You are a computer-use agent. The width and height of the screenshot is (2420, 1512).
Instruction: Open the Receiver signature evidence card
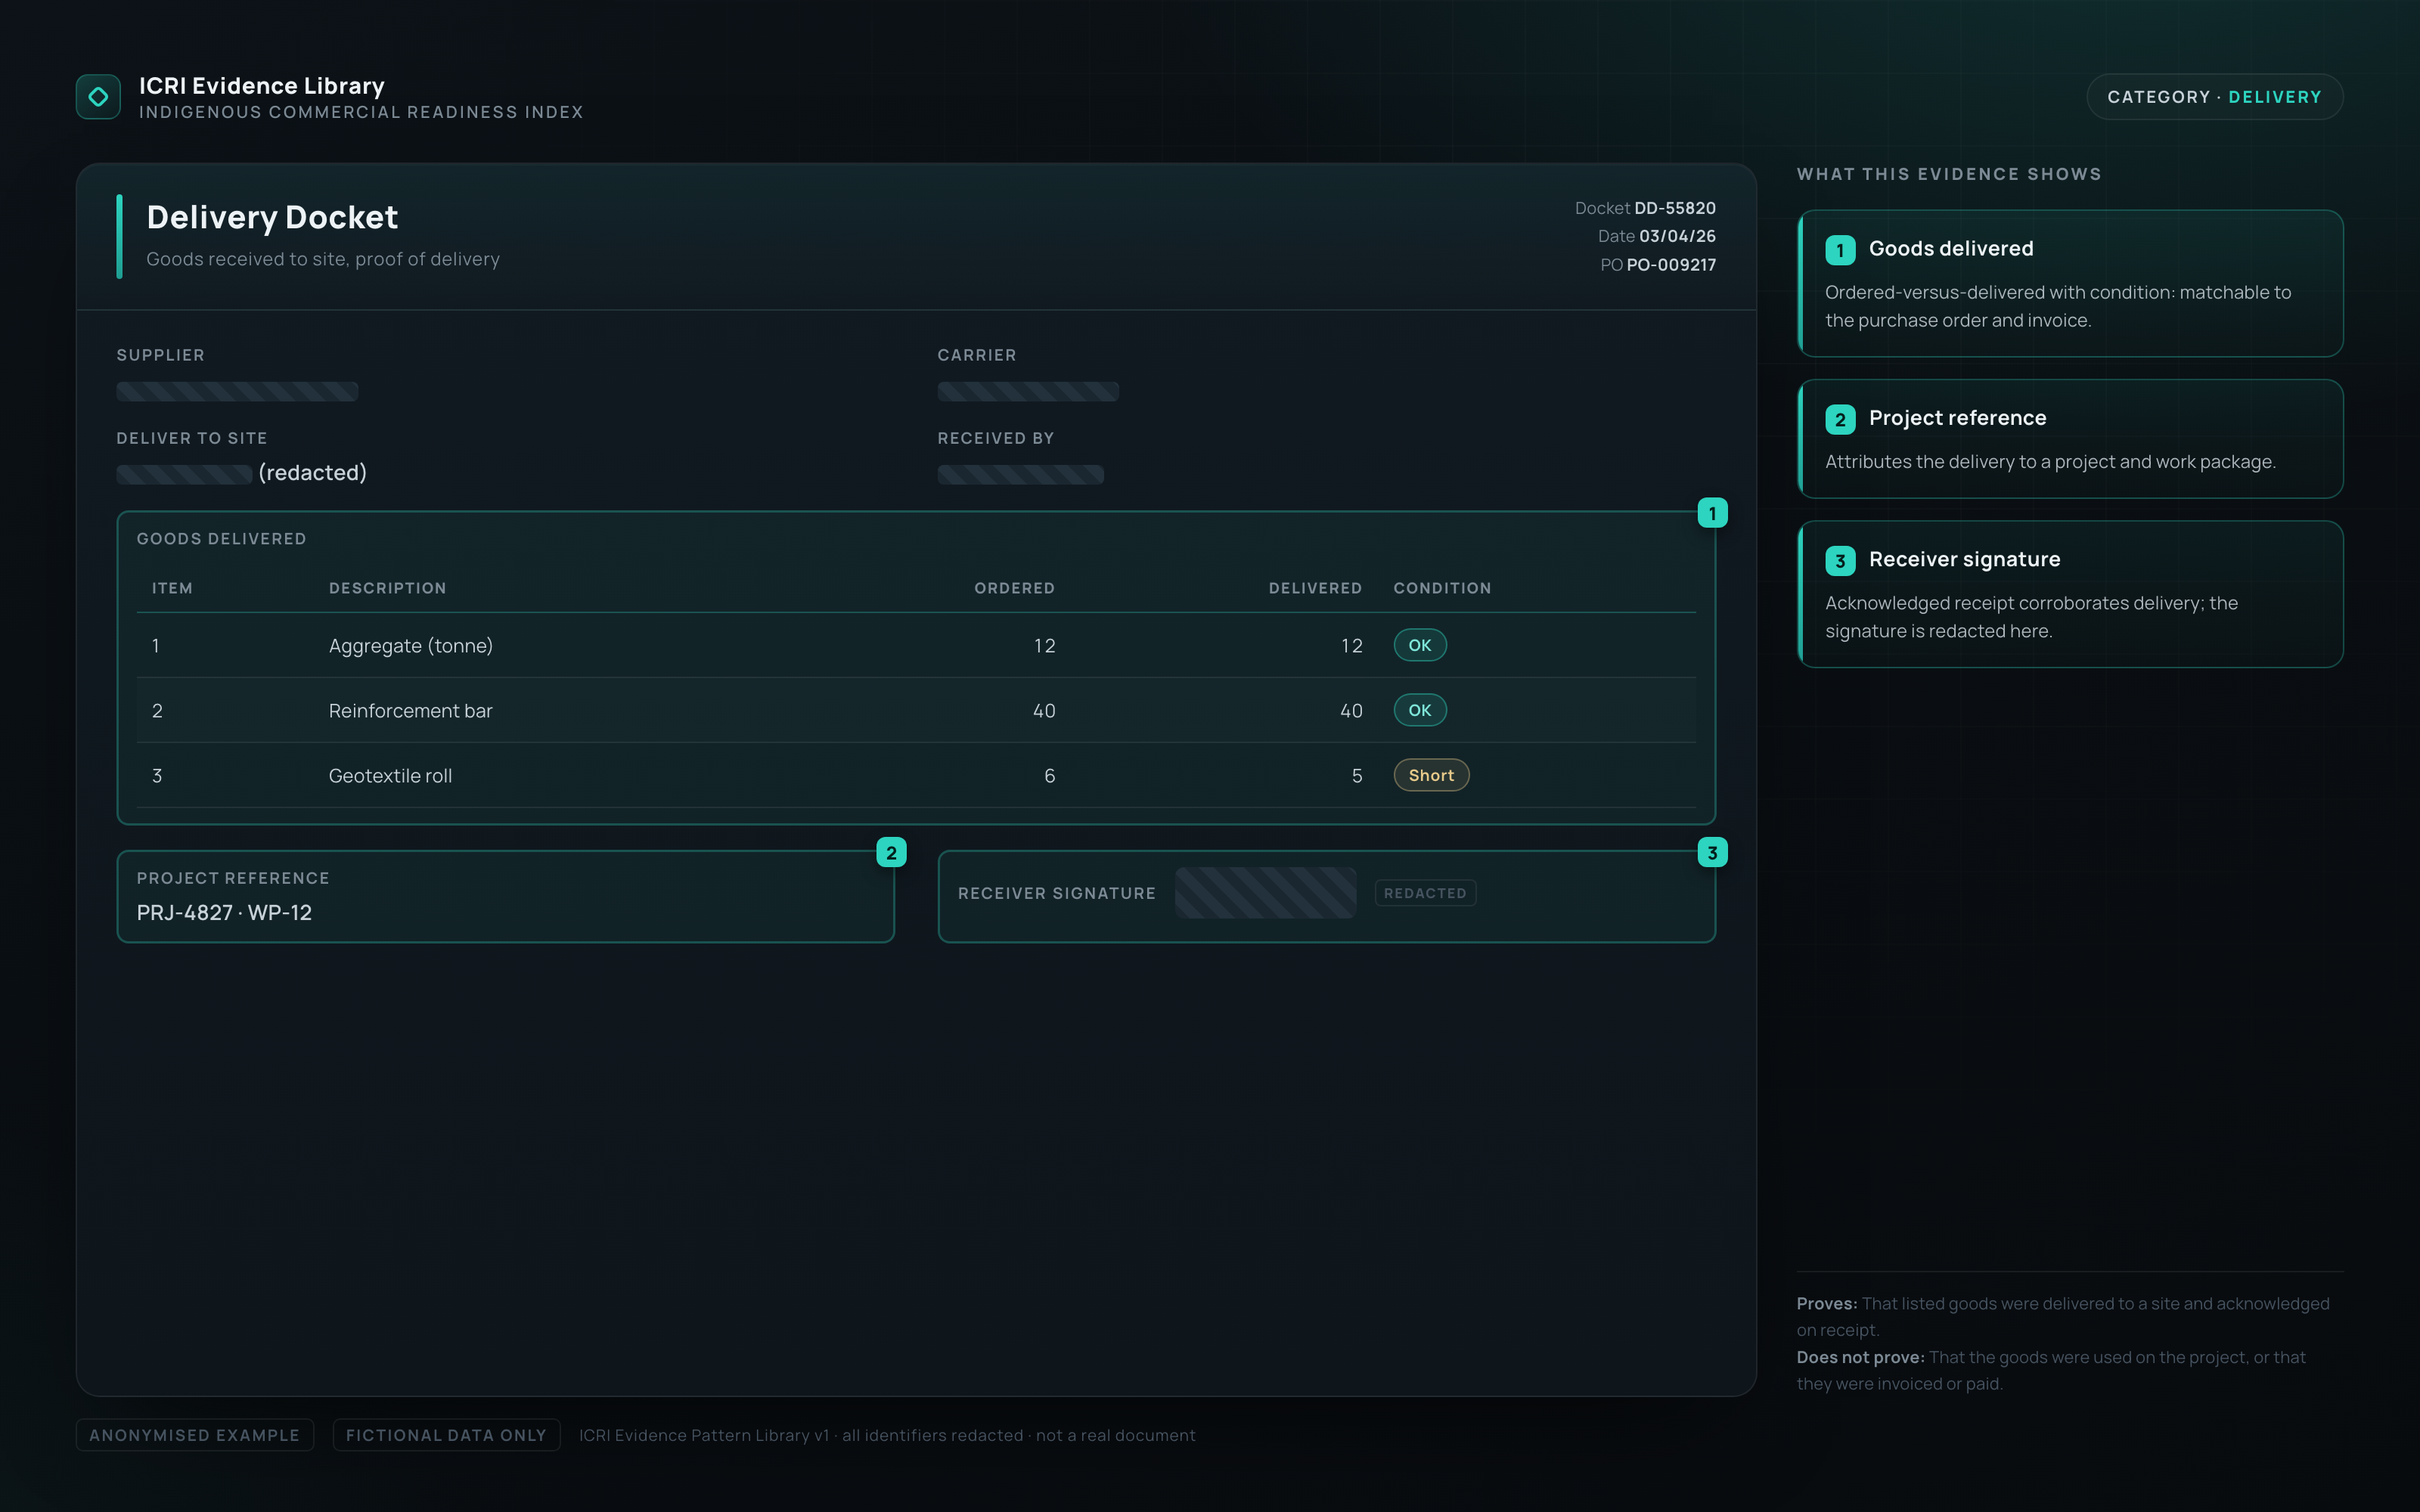coord(2069,594)
